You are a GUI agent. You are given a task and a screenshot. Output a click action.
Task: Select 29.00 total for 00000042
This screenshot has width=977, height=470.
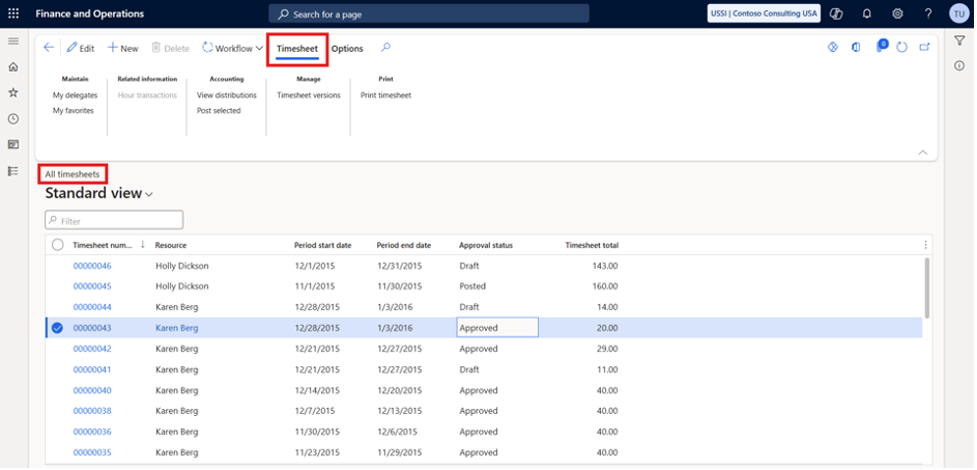[x=608, y=349]
